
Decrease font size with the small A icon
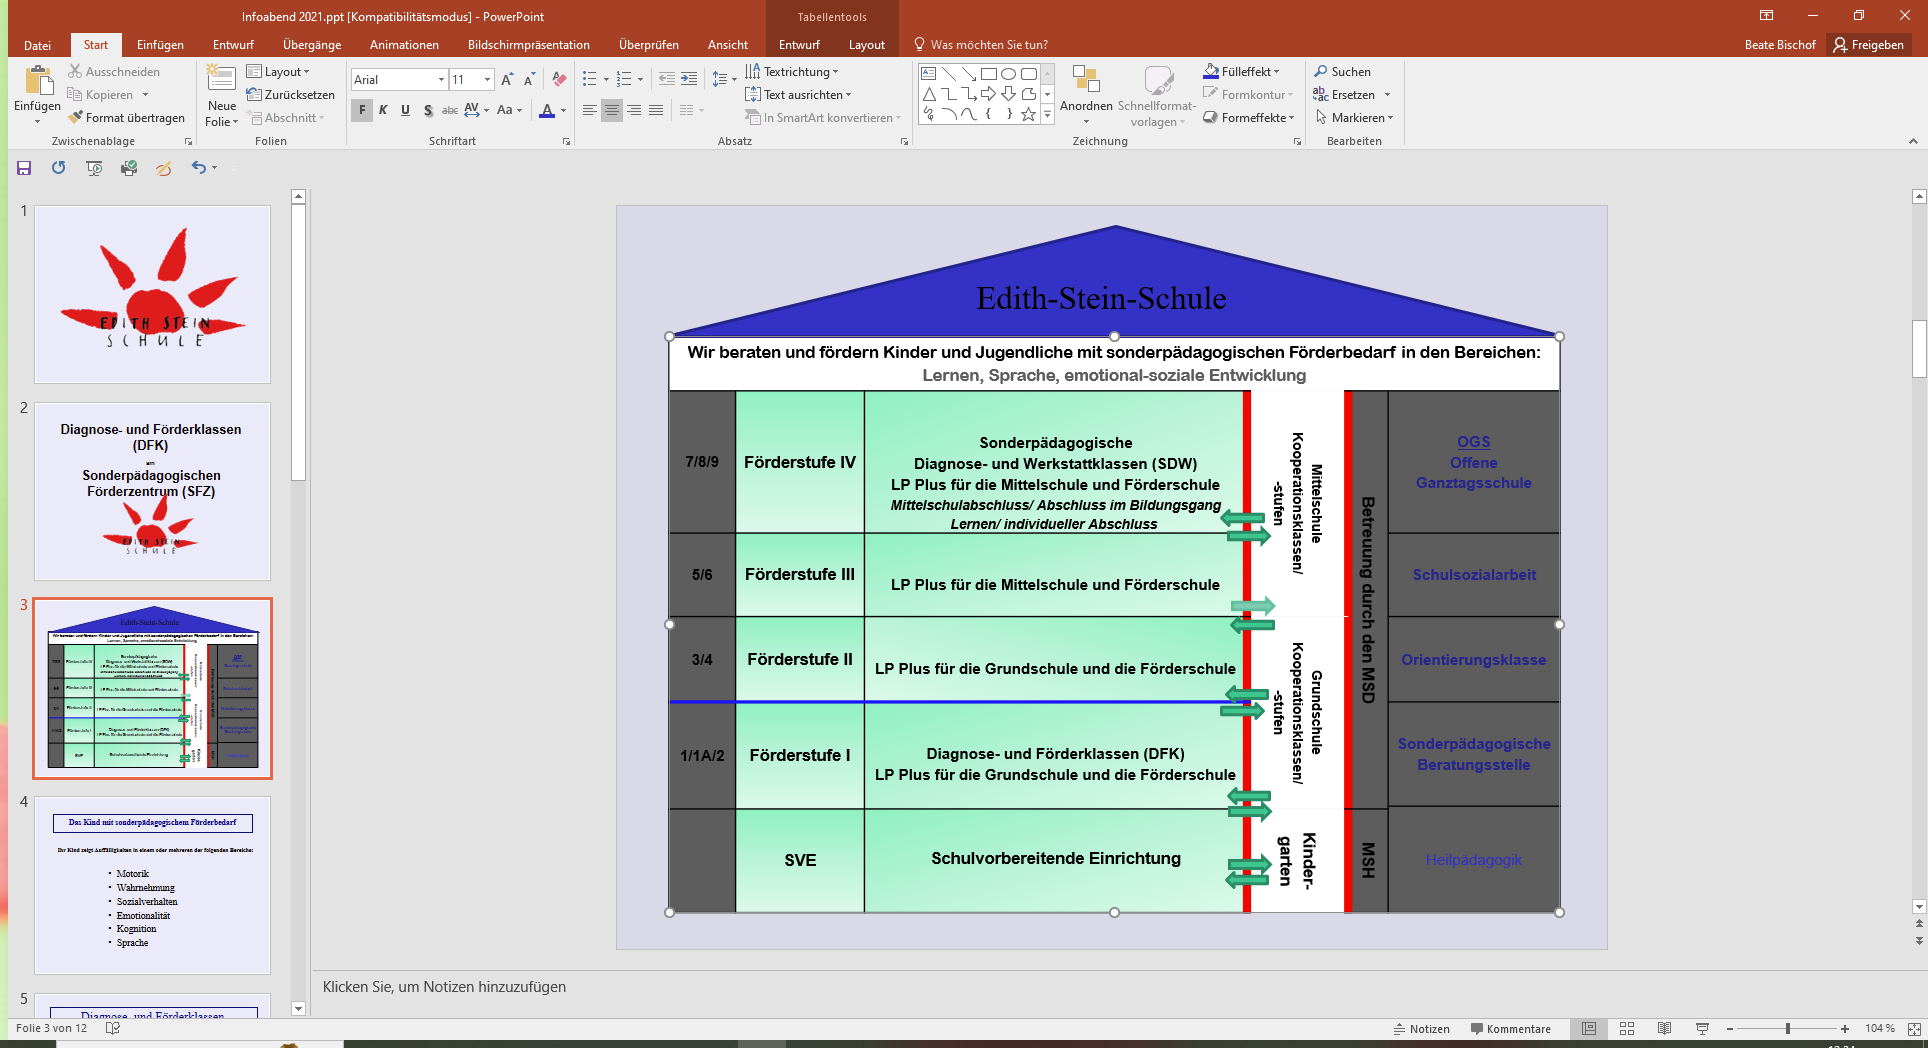(529, 79)
